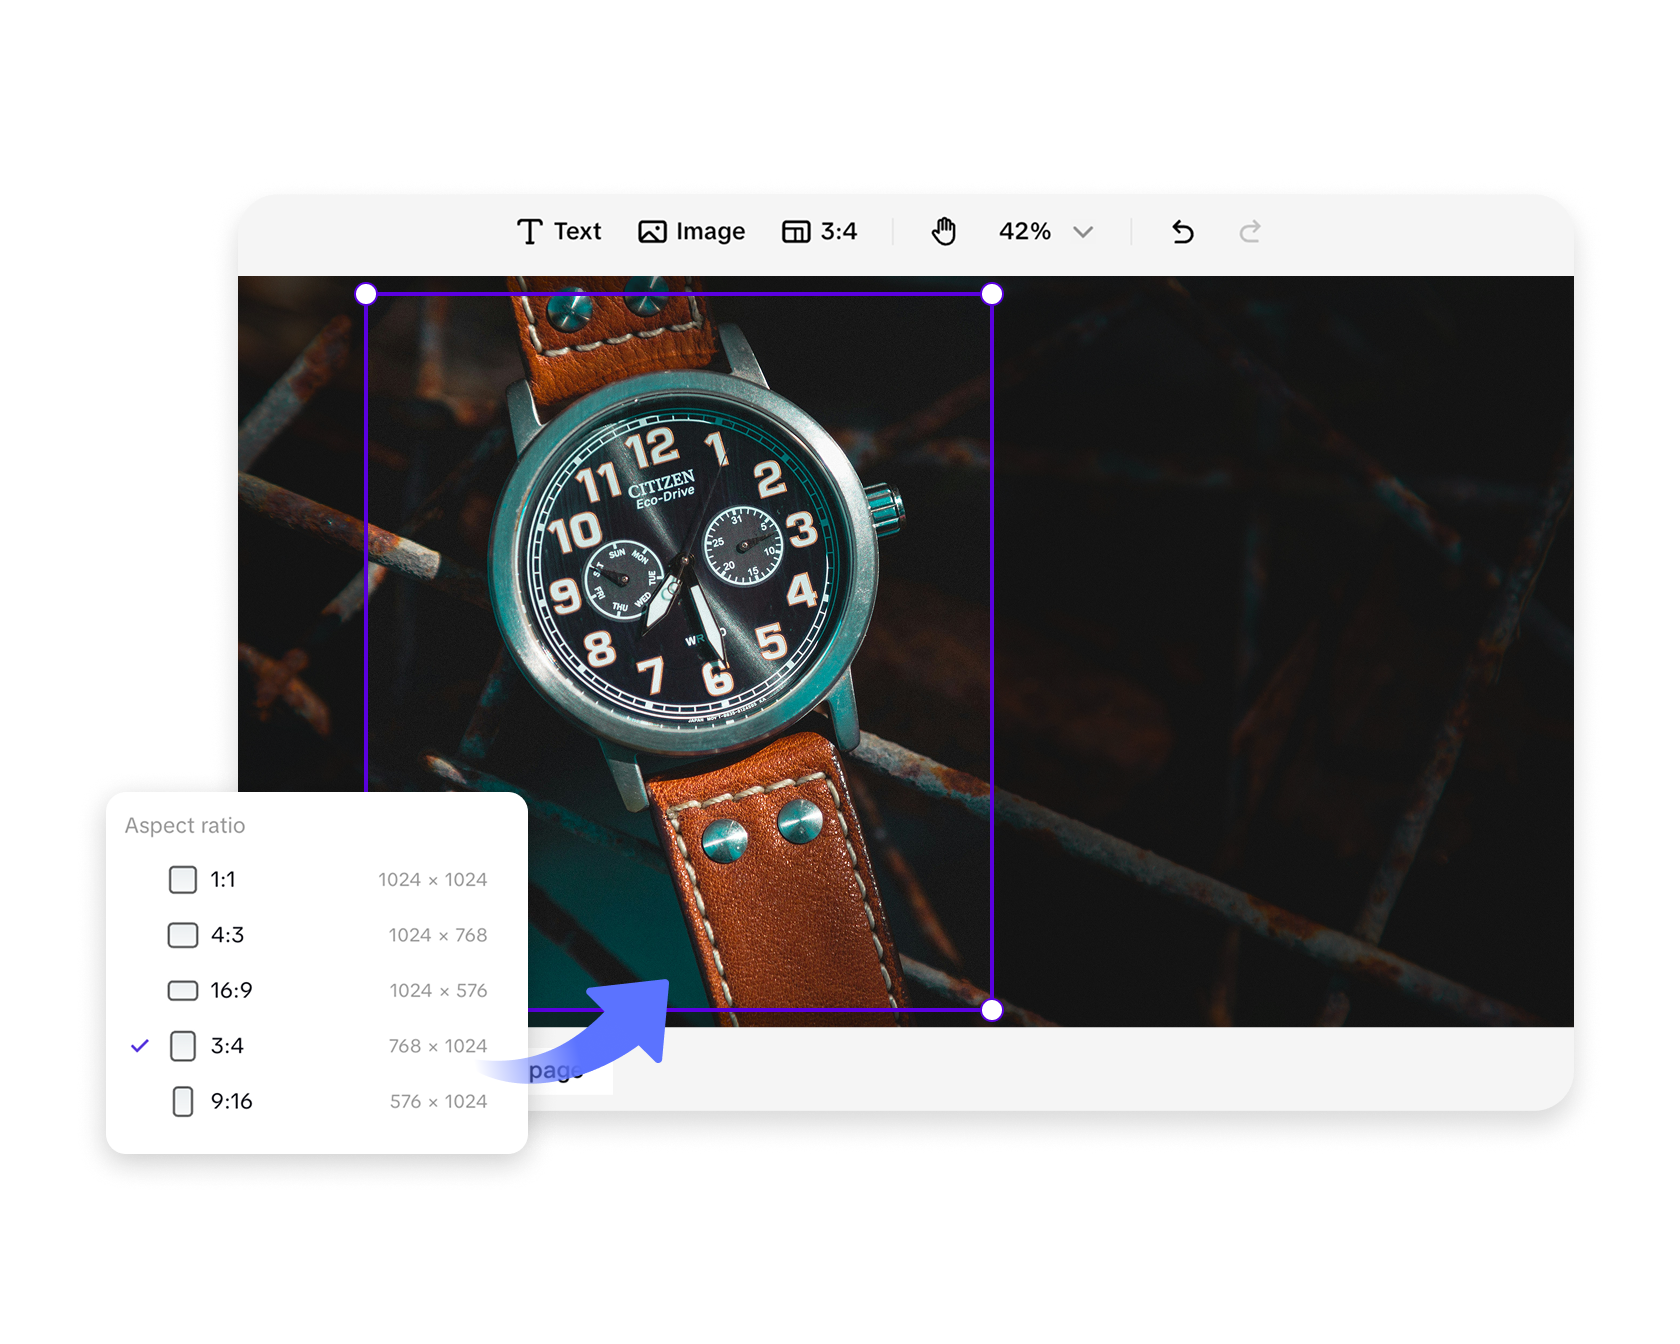The height and width of the screenshot is (1344, 1680).
Task: Click the 1024 × 768 dimension text
Action: (x=438, y=935)
